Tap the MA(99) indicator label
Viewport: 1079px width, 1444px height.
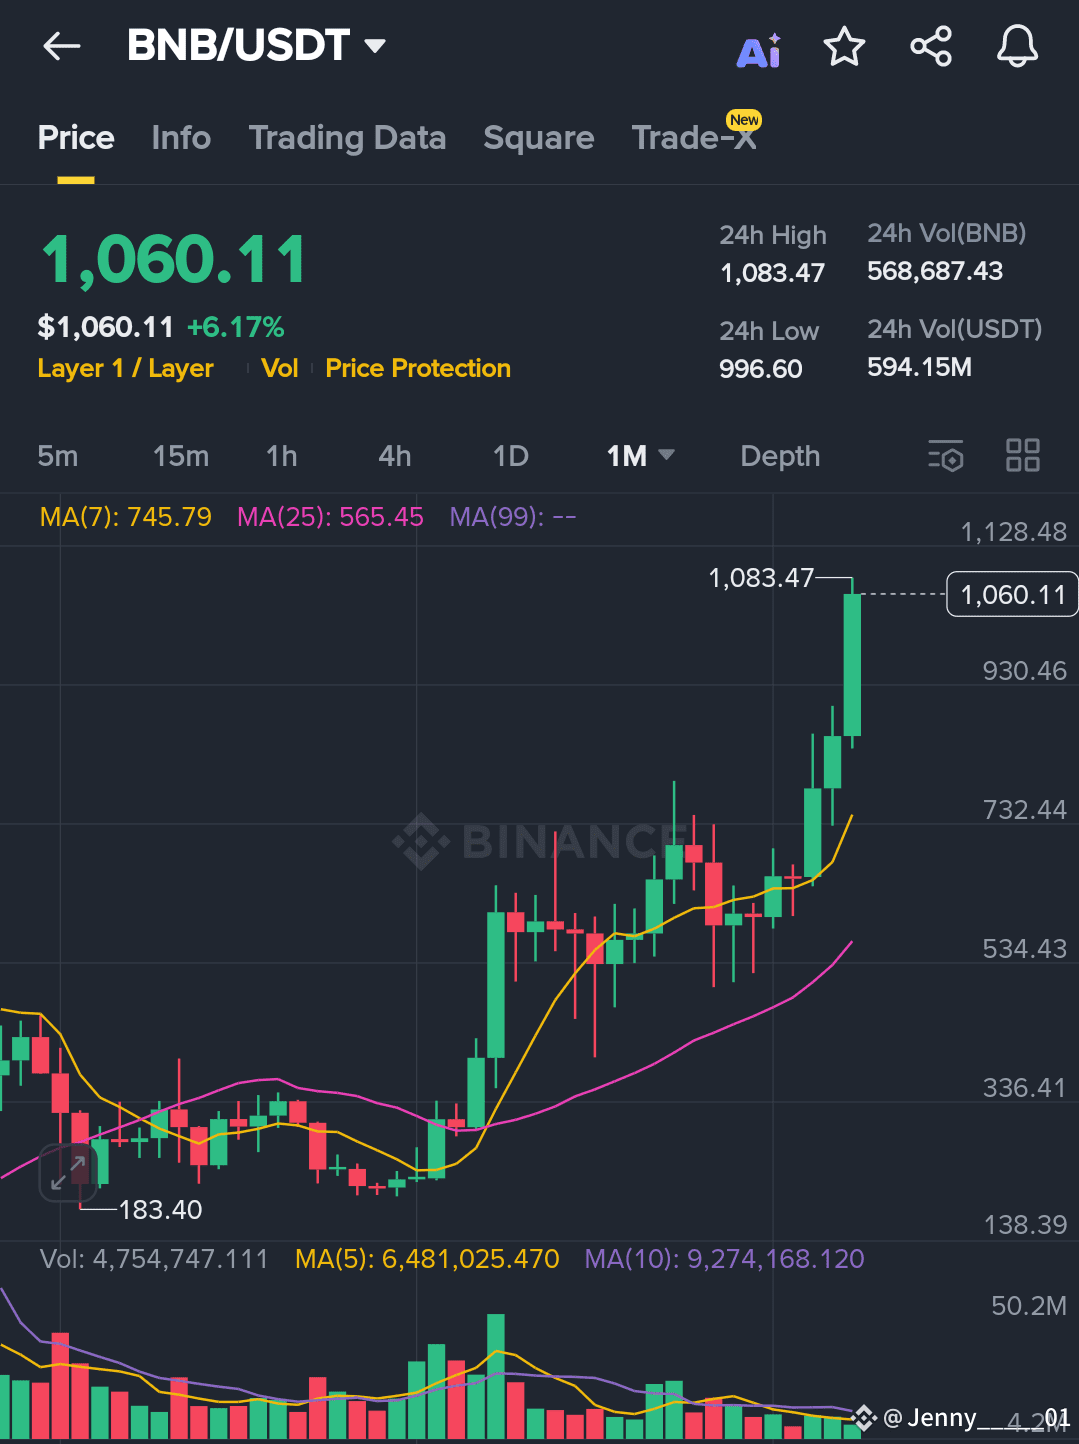coord(513,517)
